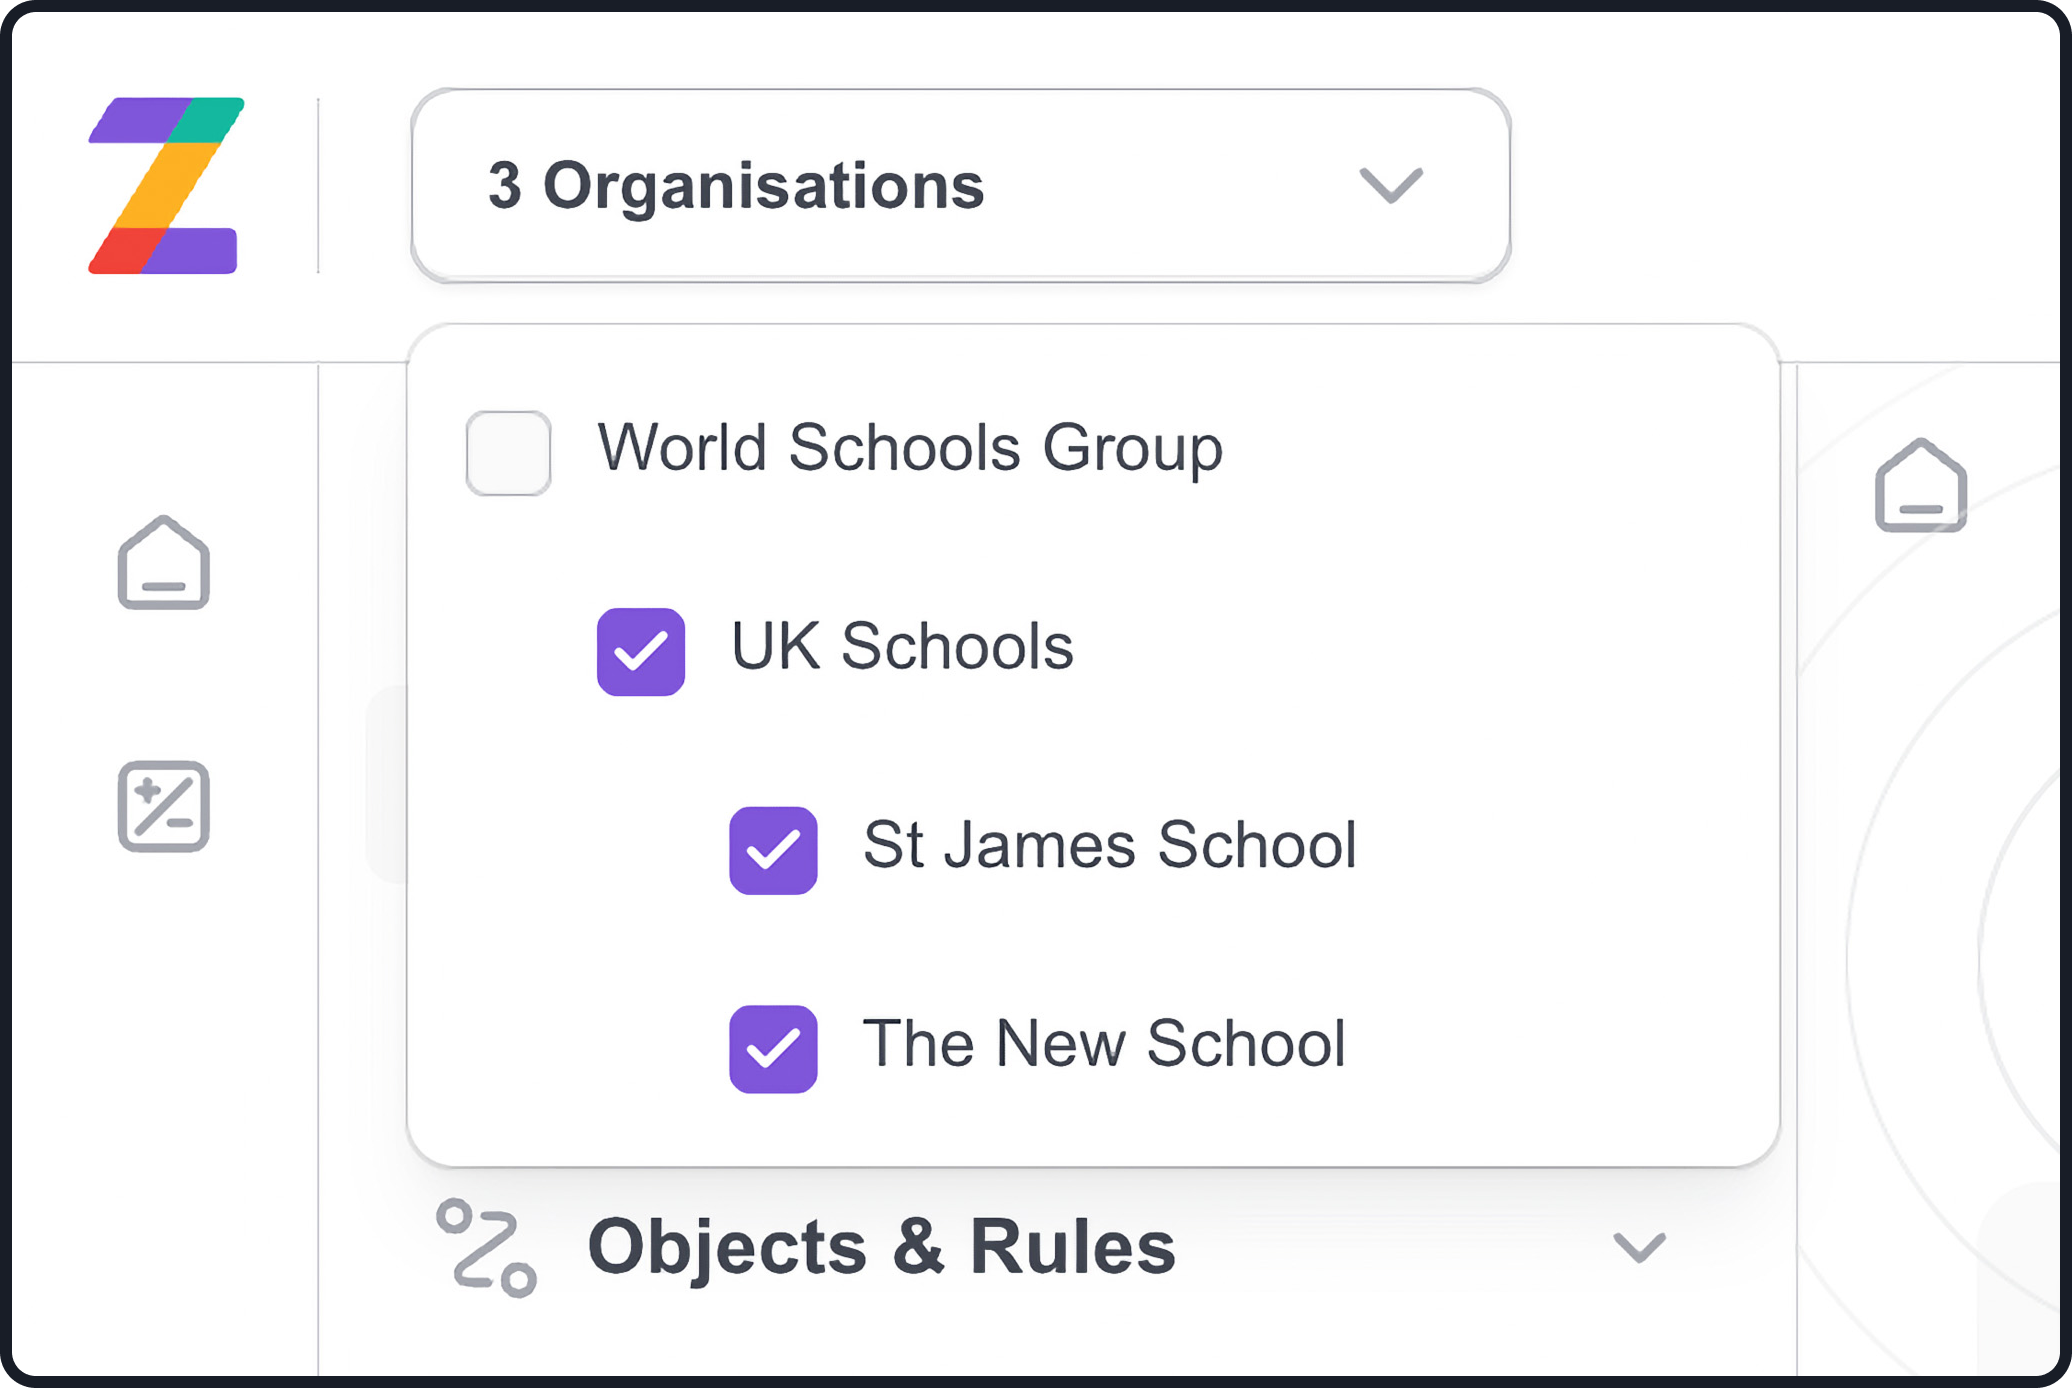The height and width of the screenshot is (1388, 2072).
Task: Click the partially hidden grey tab behind dropdown
Action: point(388,785)
